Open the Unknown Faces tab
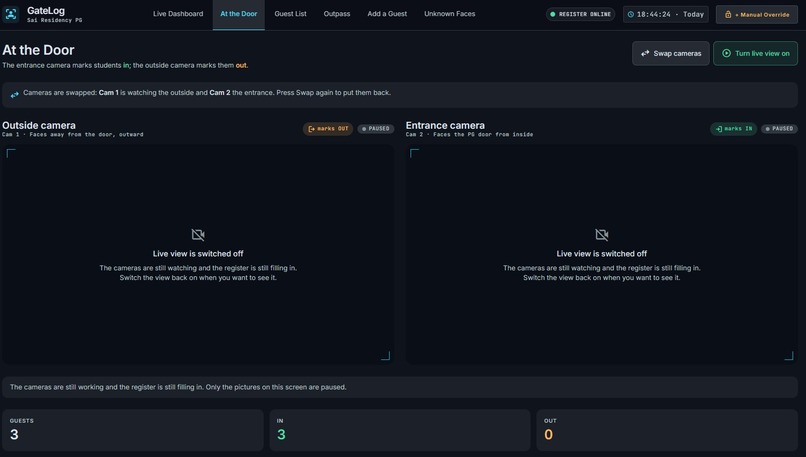Screen dimensions: 806x457 pos(449,14)
